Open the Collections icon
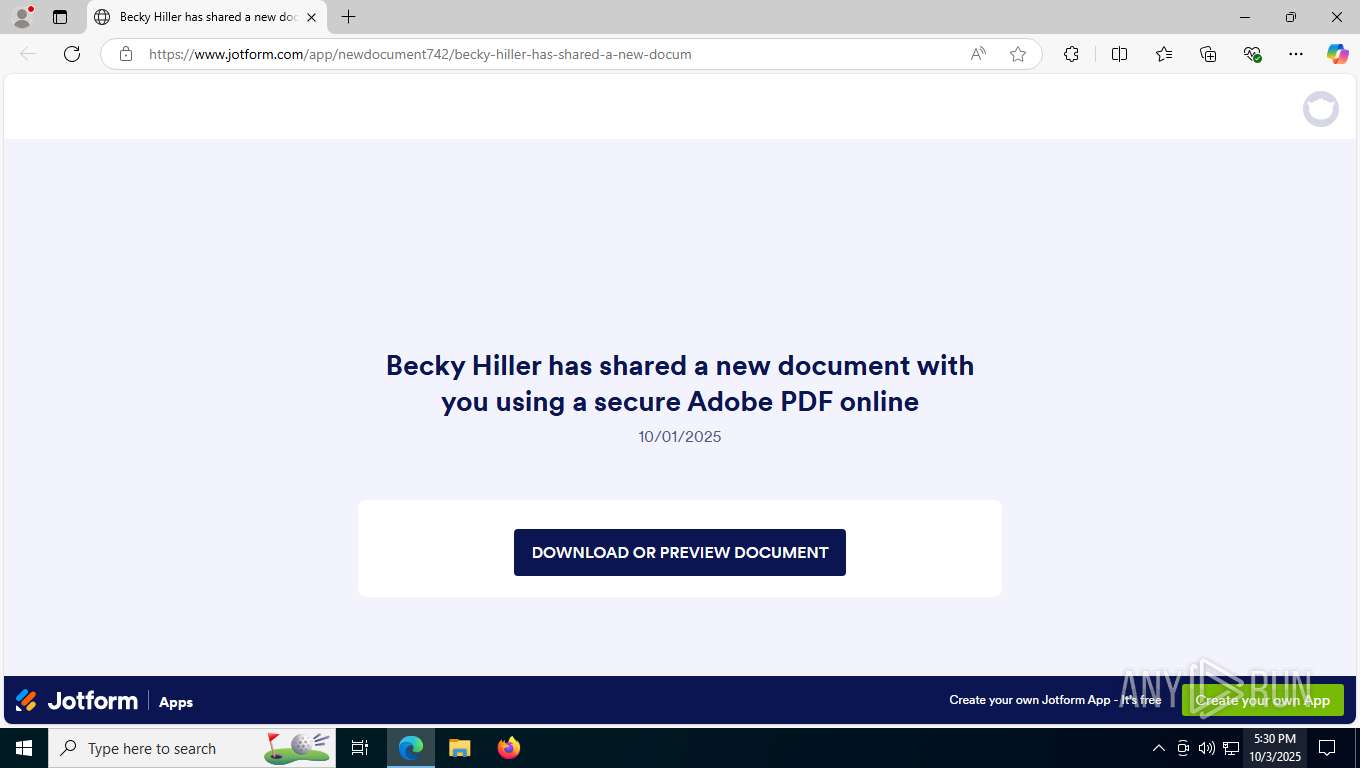 [x=1208, y=54]
